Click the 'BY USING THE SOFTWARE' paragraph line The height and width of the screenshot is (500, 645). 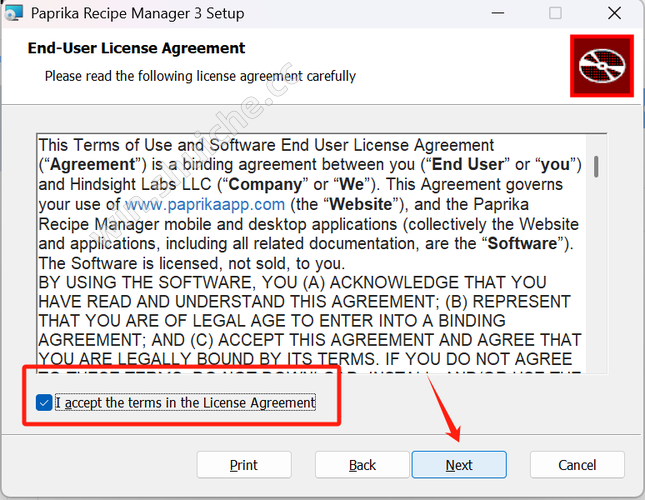(292, 282)
